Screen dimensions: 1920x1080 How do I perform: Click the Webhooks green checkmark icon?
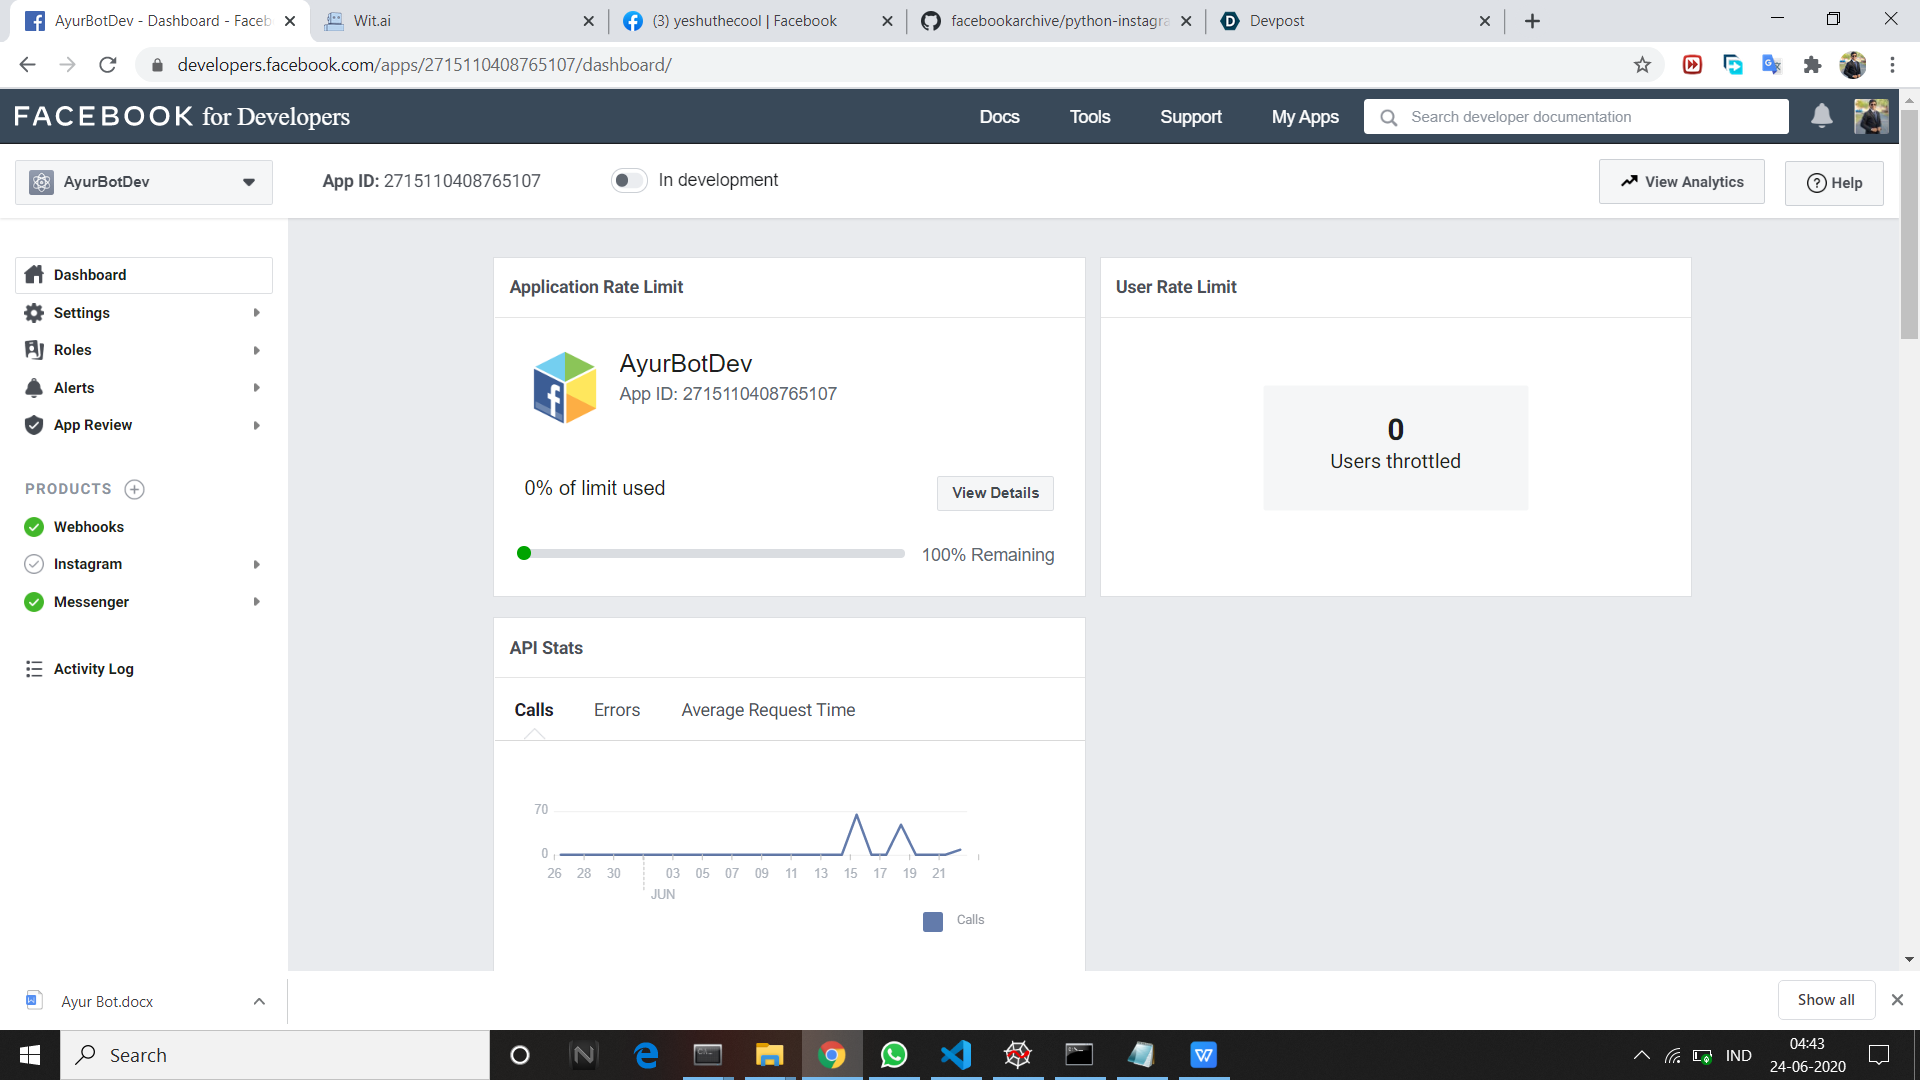(34, 527)
